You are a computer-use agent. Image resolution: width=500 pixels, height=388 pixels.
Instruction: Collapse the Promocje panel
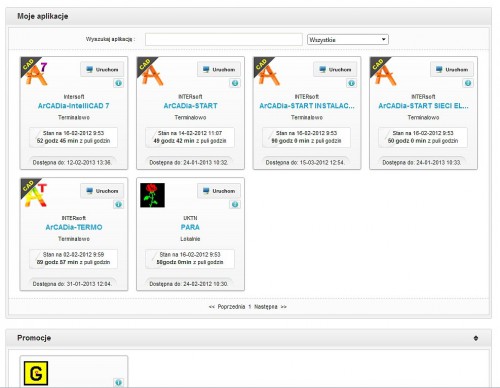[476, 338]
